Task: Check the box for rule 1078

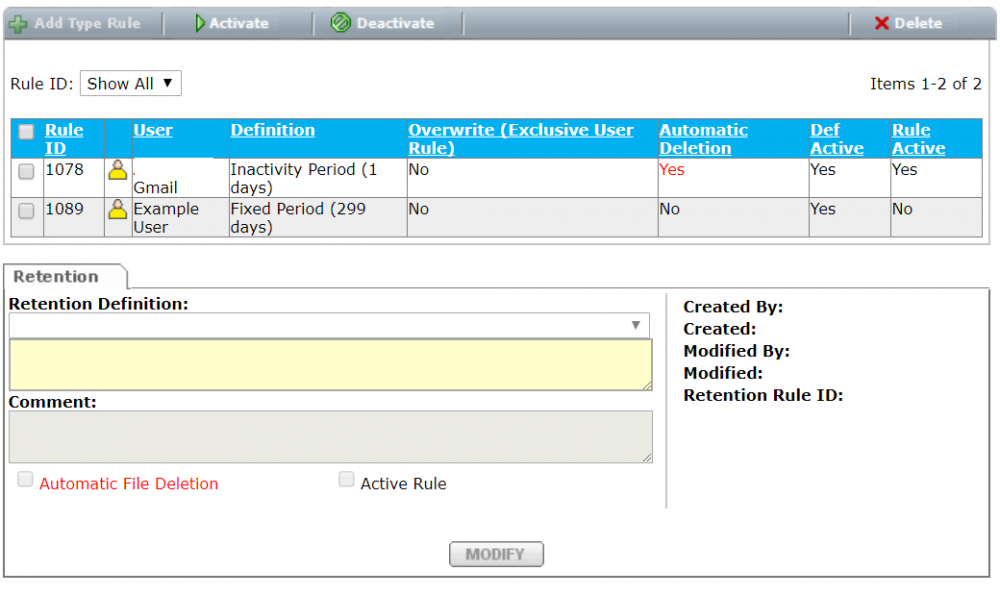Action: (27, 171)
